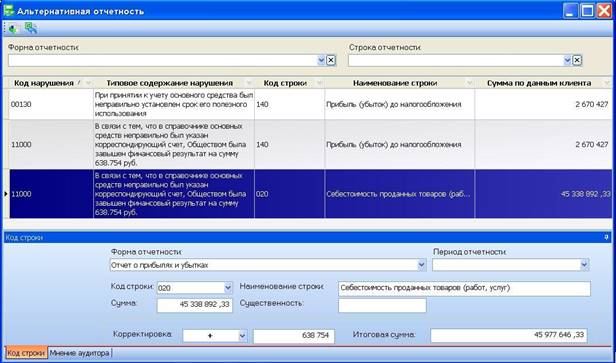Screen dimensions: 616x363
Task: Switch to the Код строки bottom tab
Action: click(26, 353)
